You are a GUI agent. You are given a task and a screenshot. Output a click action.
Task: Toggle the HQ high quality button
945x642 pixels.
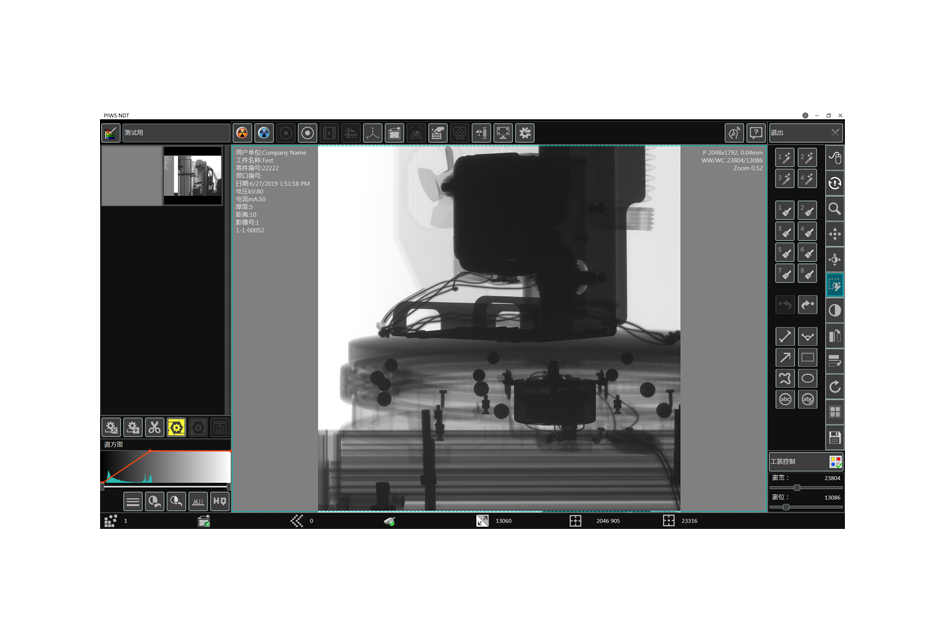tap(219, 501)
